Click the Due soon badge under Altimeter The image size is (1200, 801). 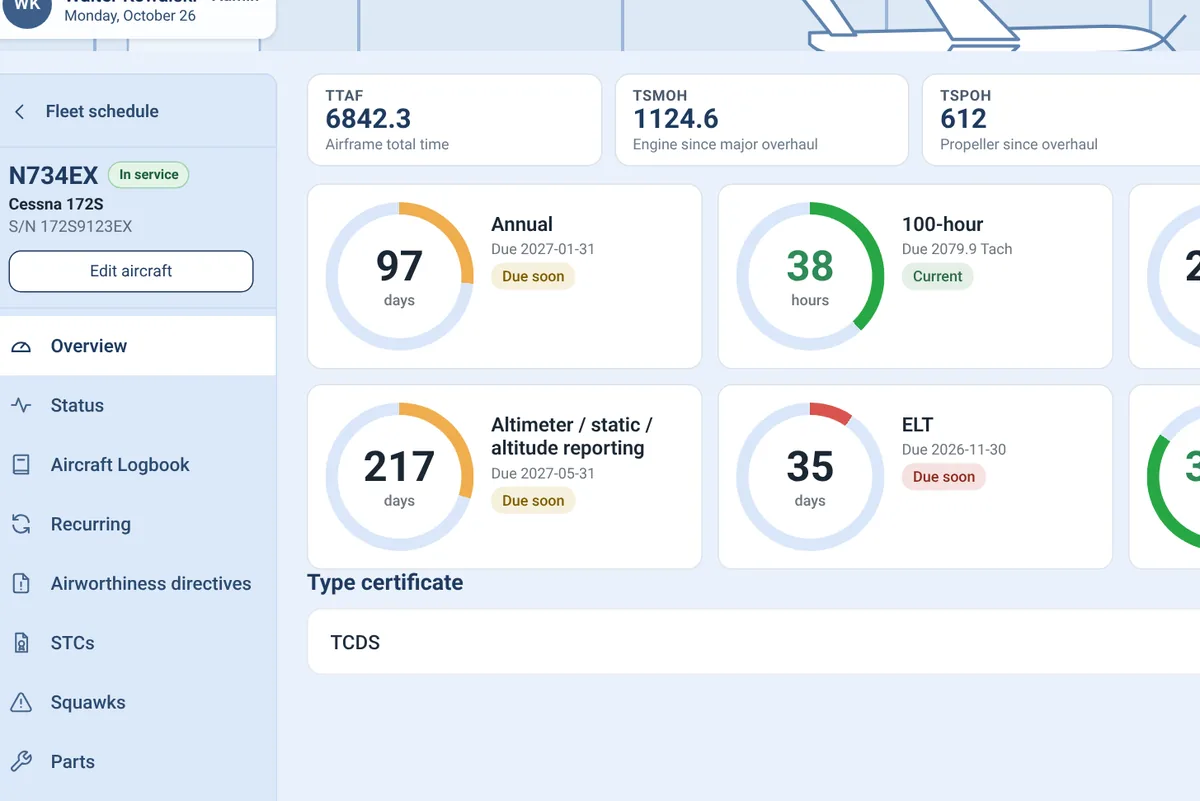tap(533, 501)
